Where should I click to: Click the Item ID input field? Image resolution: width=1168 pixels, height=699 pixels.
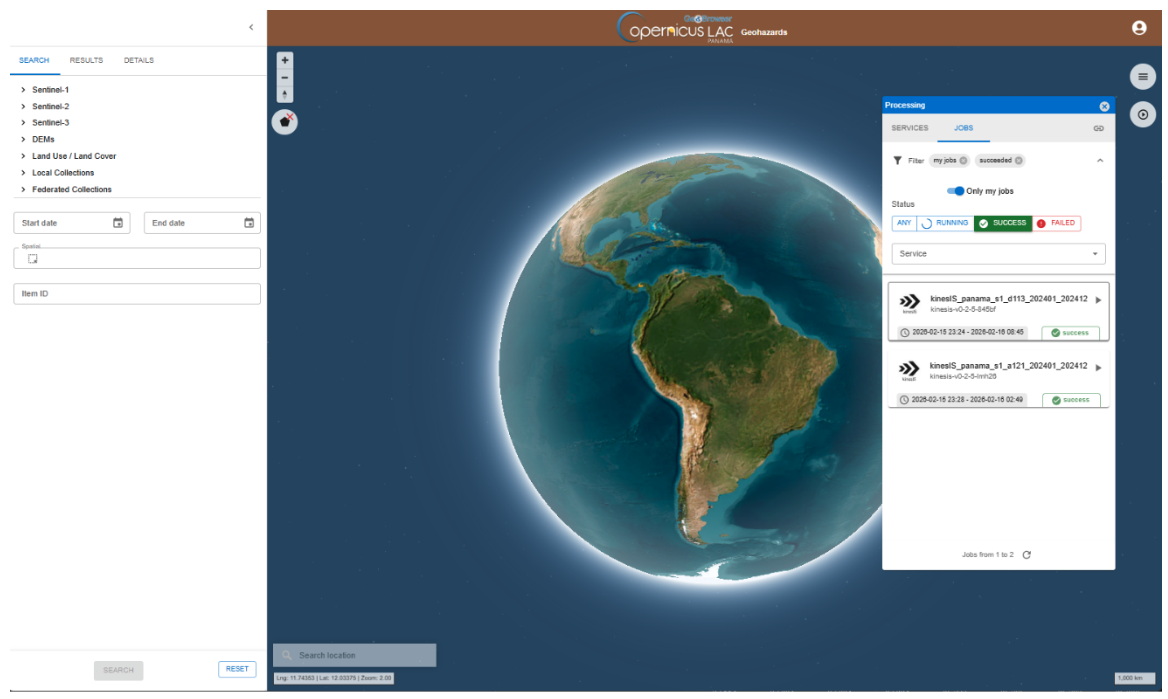(137, 294)
